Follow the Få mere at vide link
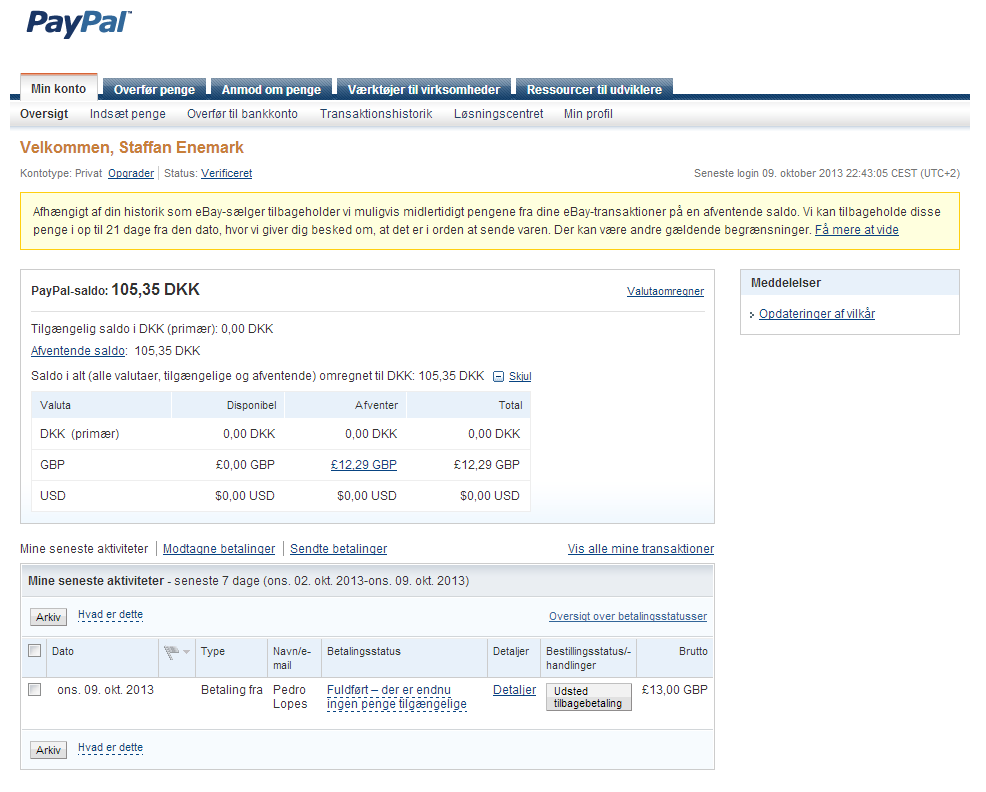The width and height of the screenshot is (986, 792). 856,230
